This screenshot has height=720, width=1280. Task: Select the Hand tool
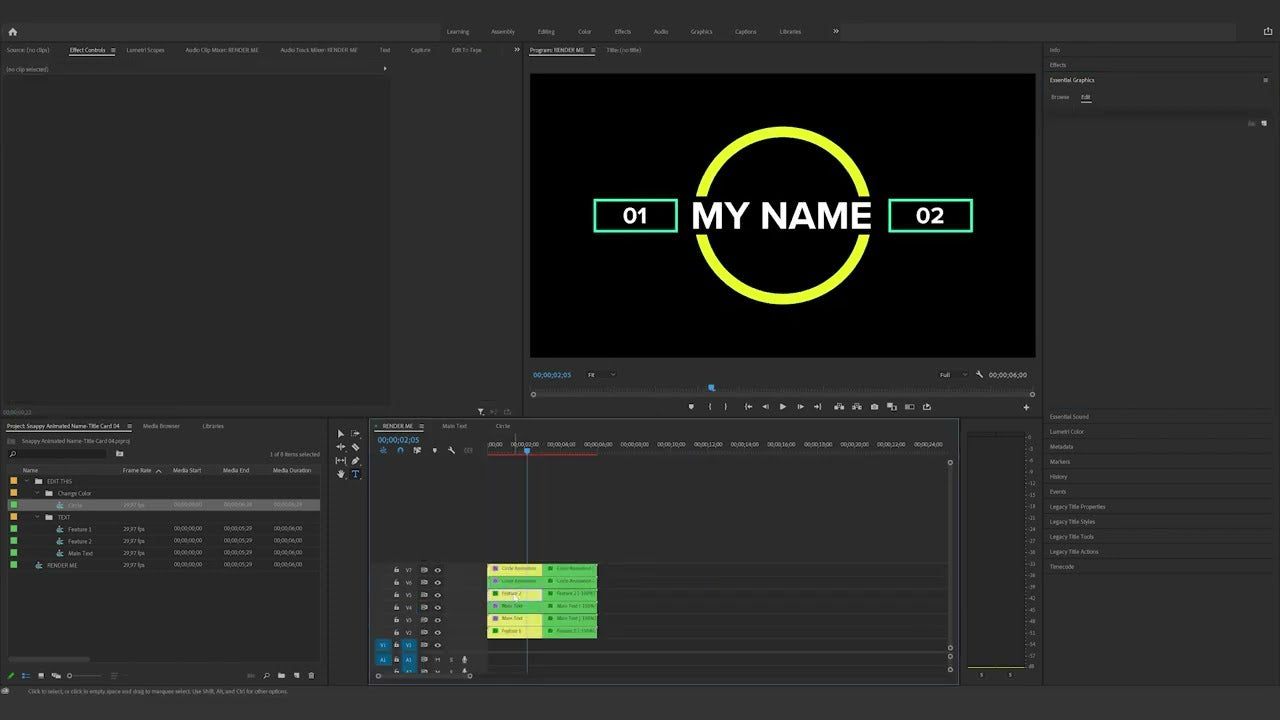click(341, 474)
